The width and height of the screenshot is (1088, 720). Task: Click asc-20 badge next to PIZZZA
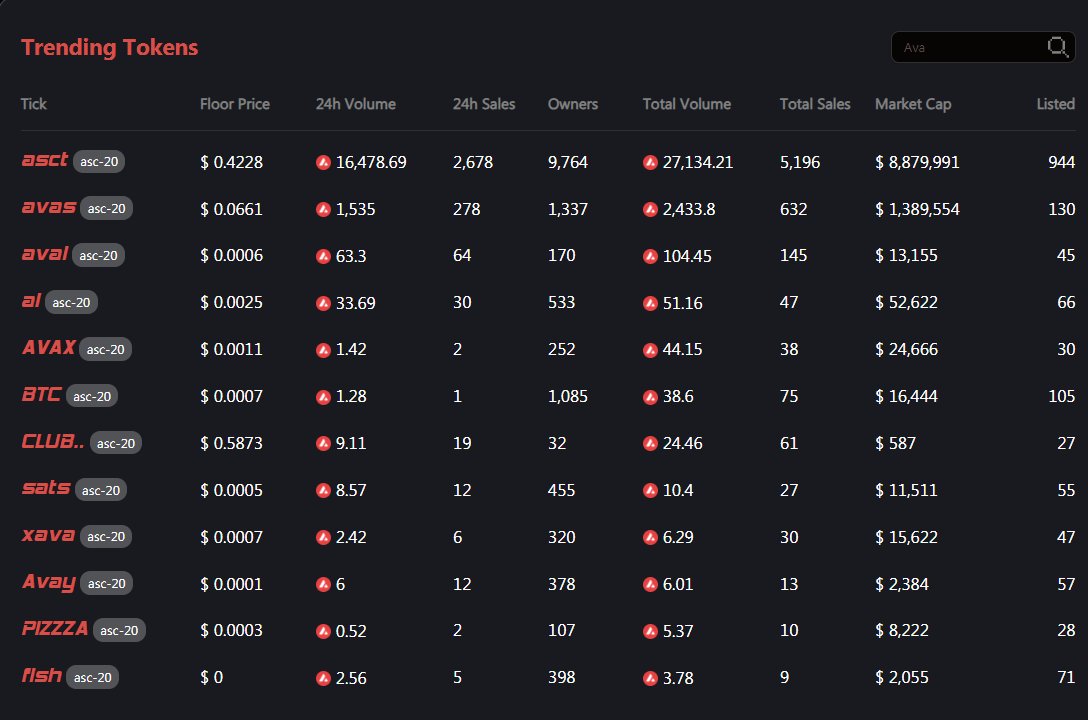coord(119,631)
